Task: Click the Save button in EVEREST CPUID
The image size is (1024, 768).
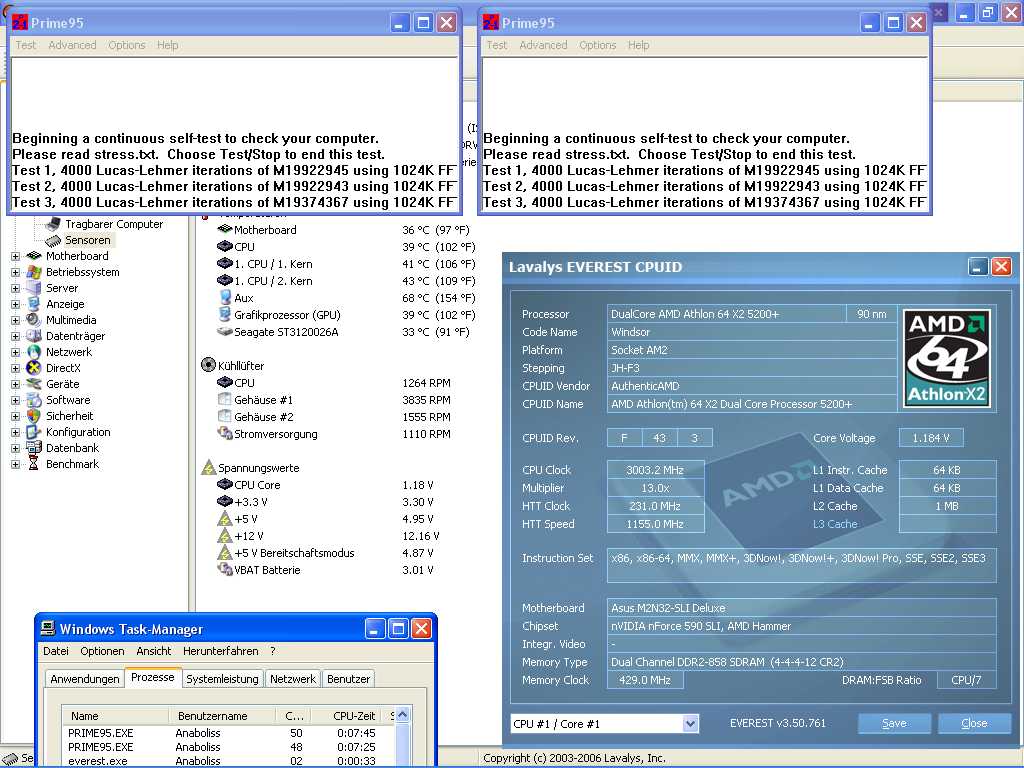Action: [894, 723]
